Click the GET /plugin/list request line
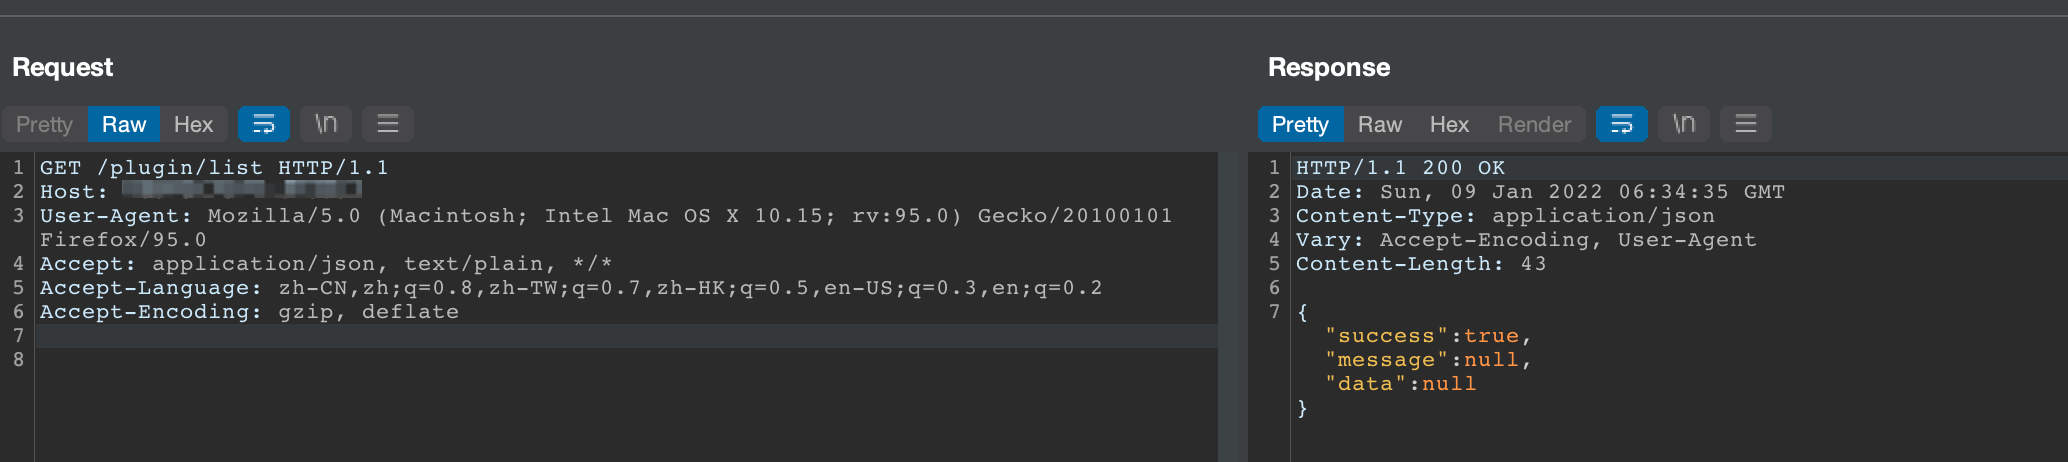 214,168
